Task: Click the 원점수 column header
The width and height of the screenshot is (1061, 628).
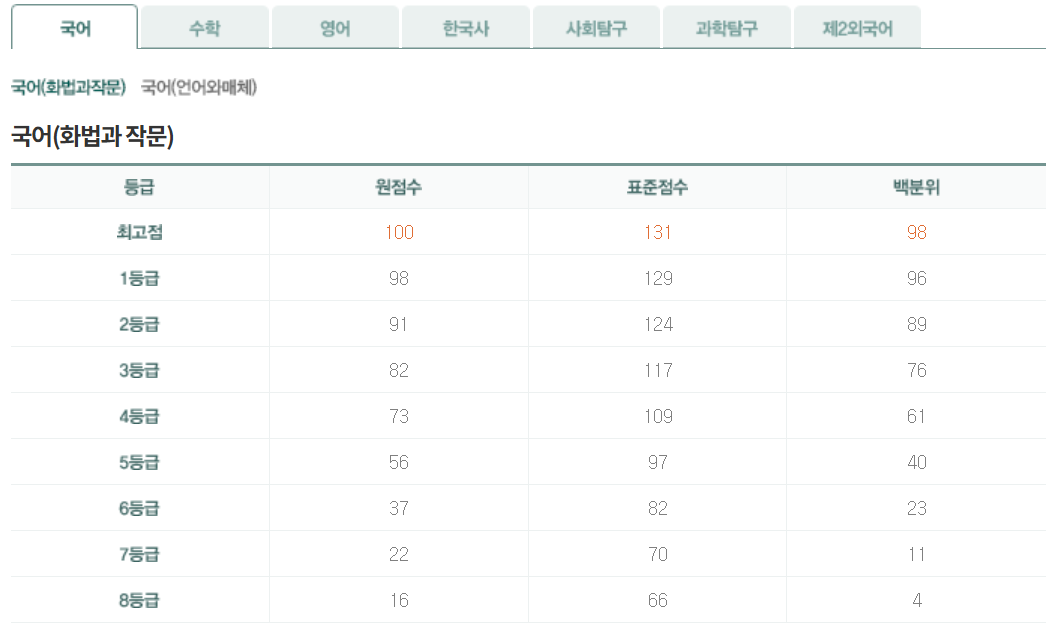Action: [397, 186]
